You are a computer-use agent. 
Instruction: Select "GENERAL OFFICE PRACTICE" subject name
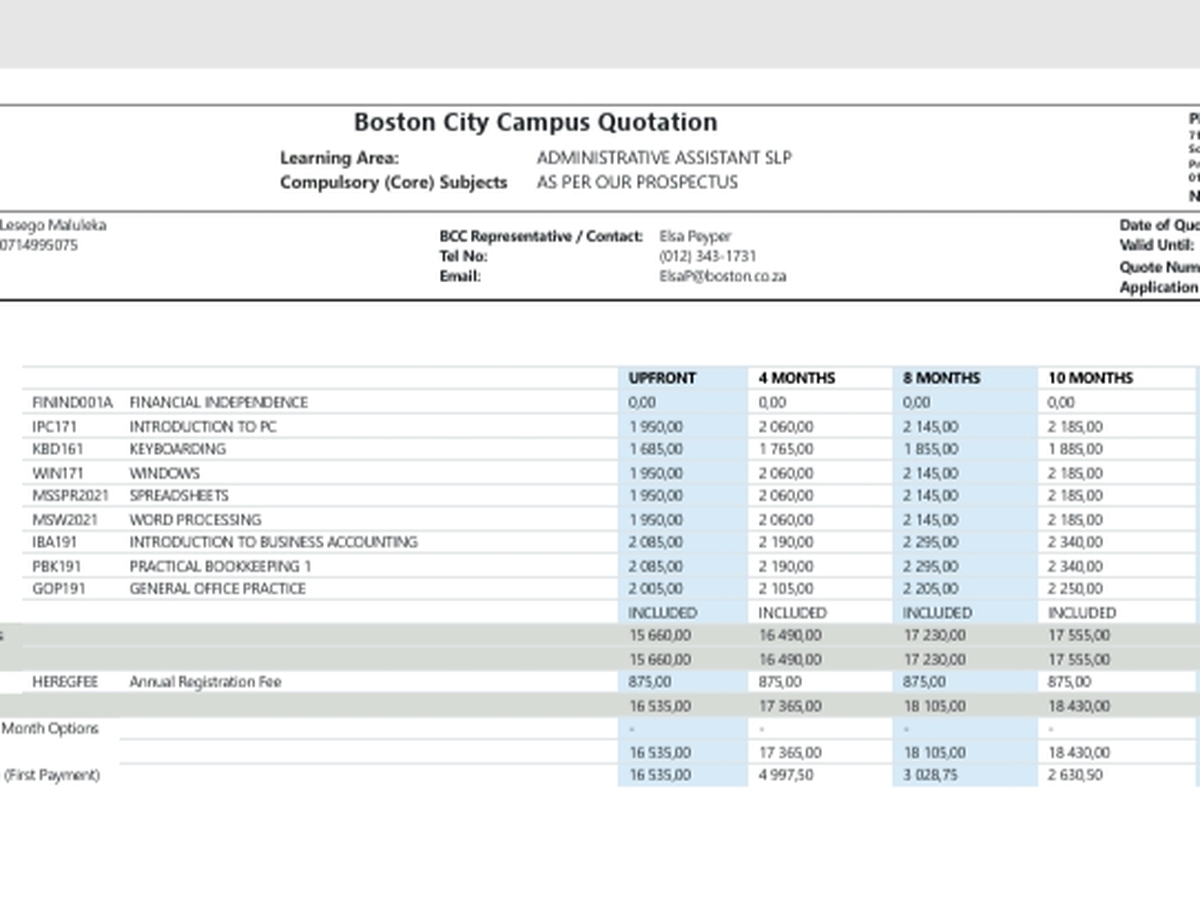(x=218, y=588)
